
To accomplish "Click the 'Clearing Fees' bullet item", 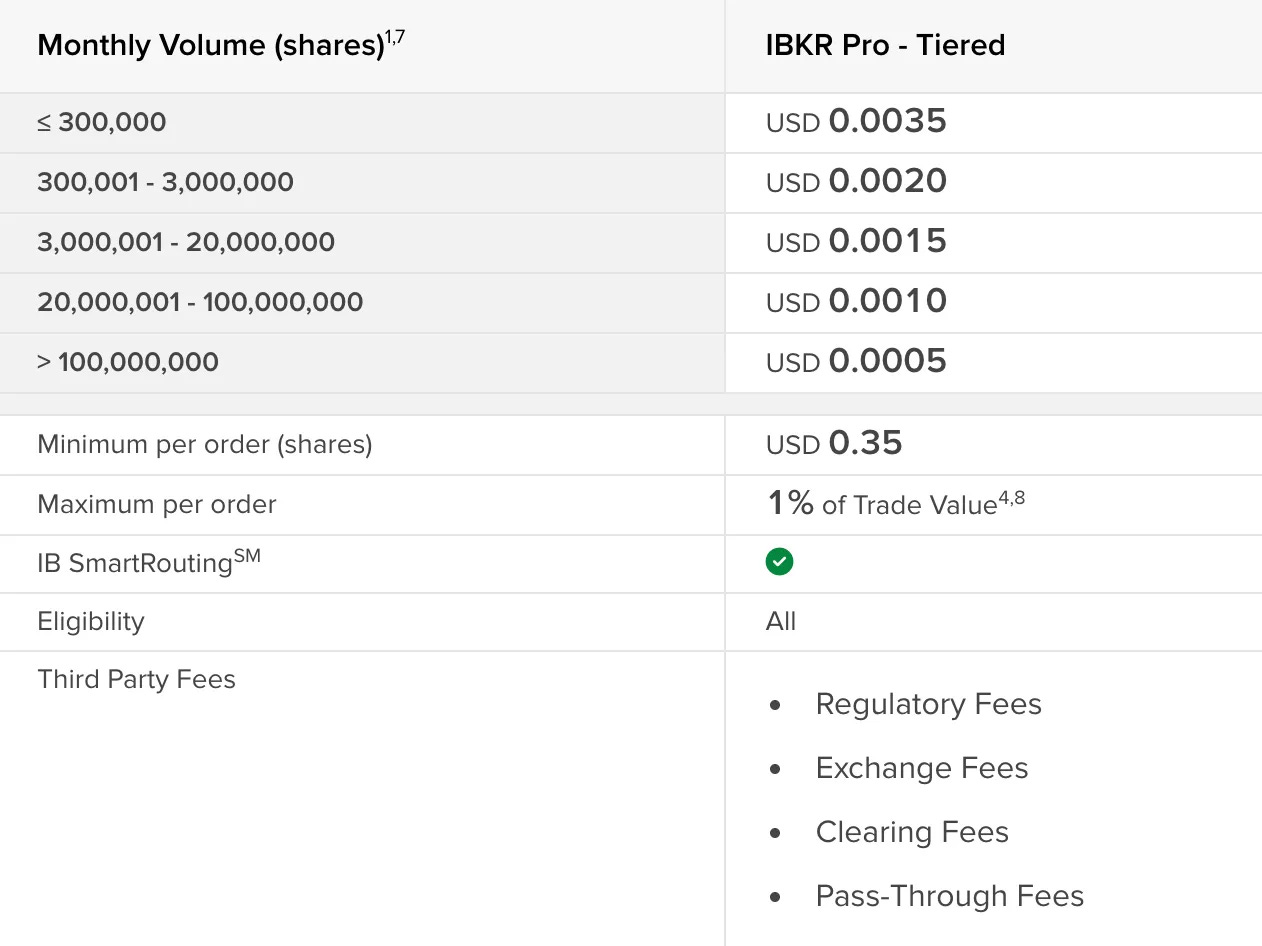I will click(912, 832).
